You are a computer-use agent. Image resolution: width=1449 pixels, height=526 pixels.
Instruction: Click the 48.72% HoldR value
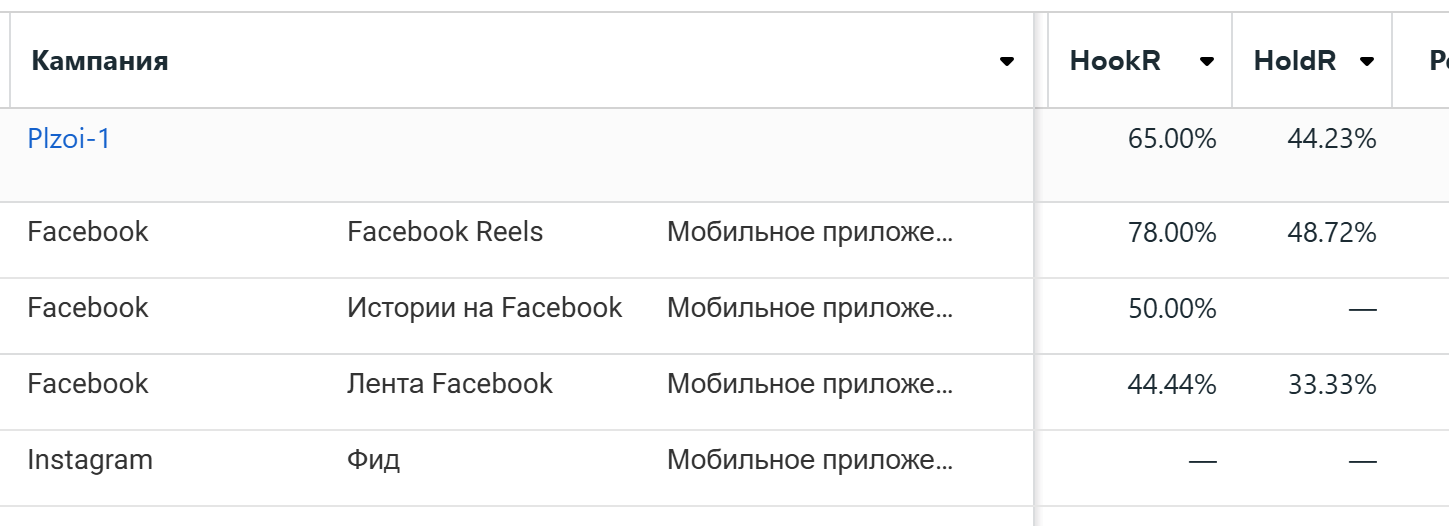coord(1332,233)
